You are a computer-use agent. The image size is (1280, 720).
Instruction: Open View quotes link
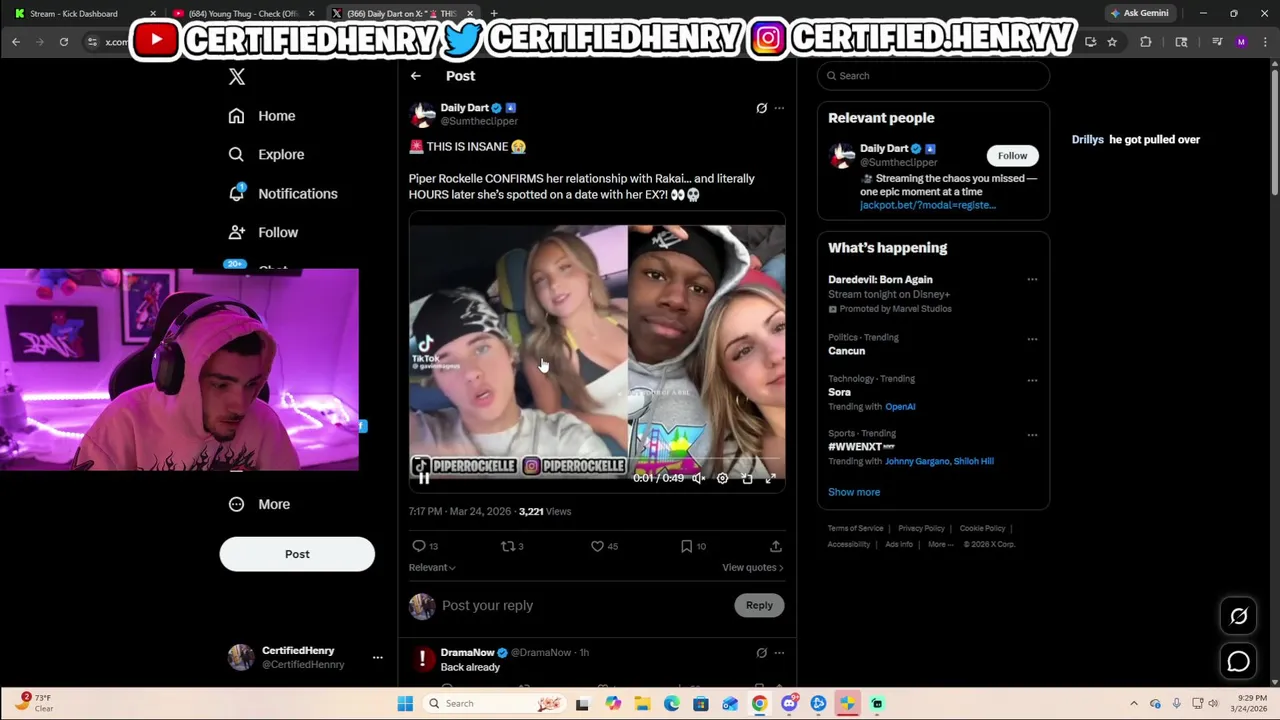[x=752, y=567]
